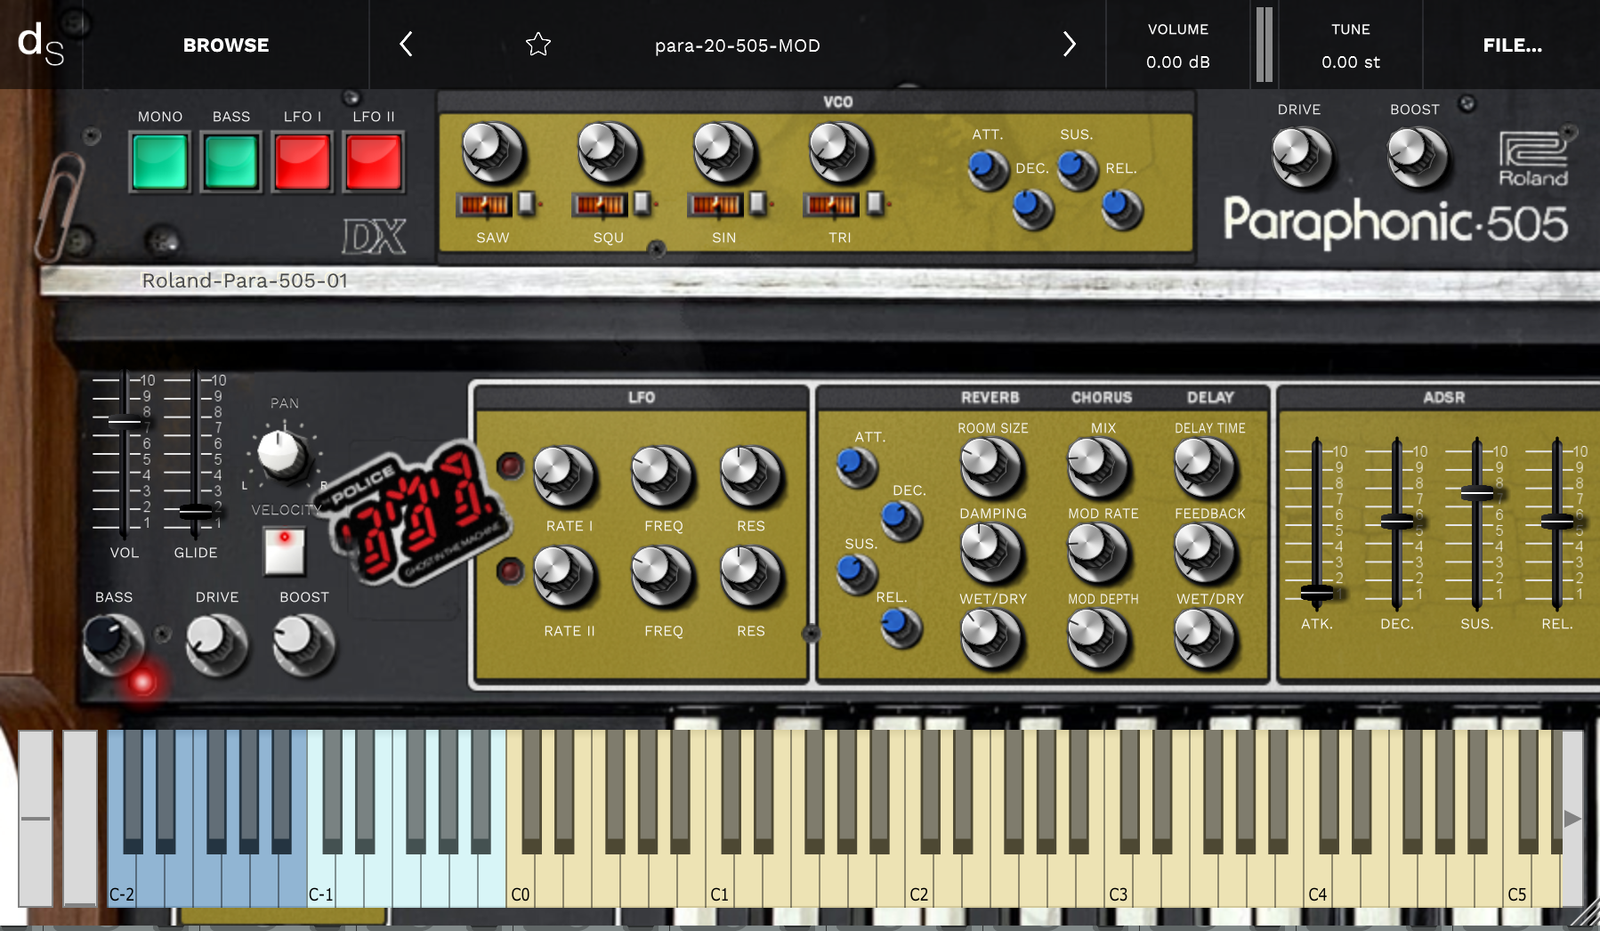
Task: Open the BROWSE preset panel
Action: point(226,45)
